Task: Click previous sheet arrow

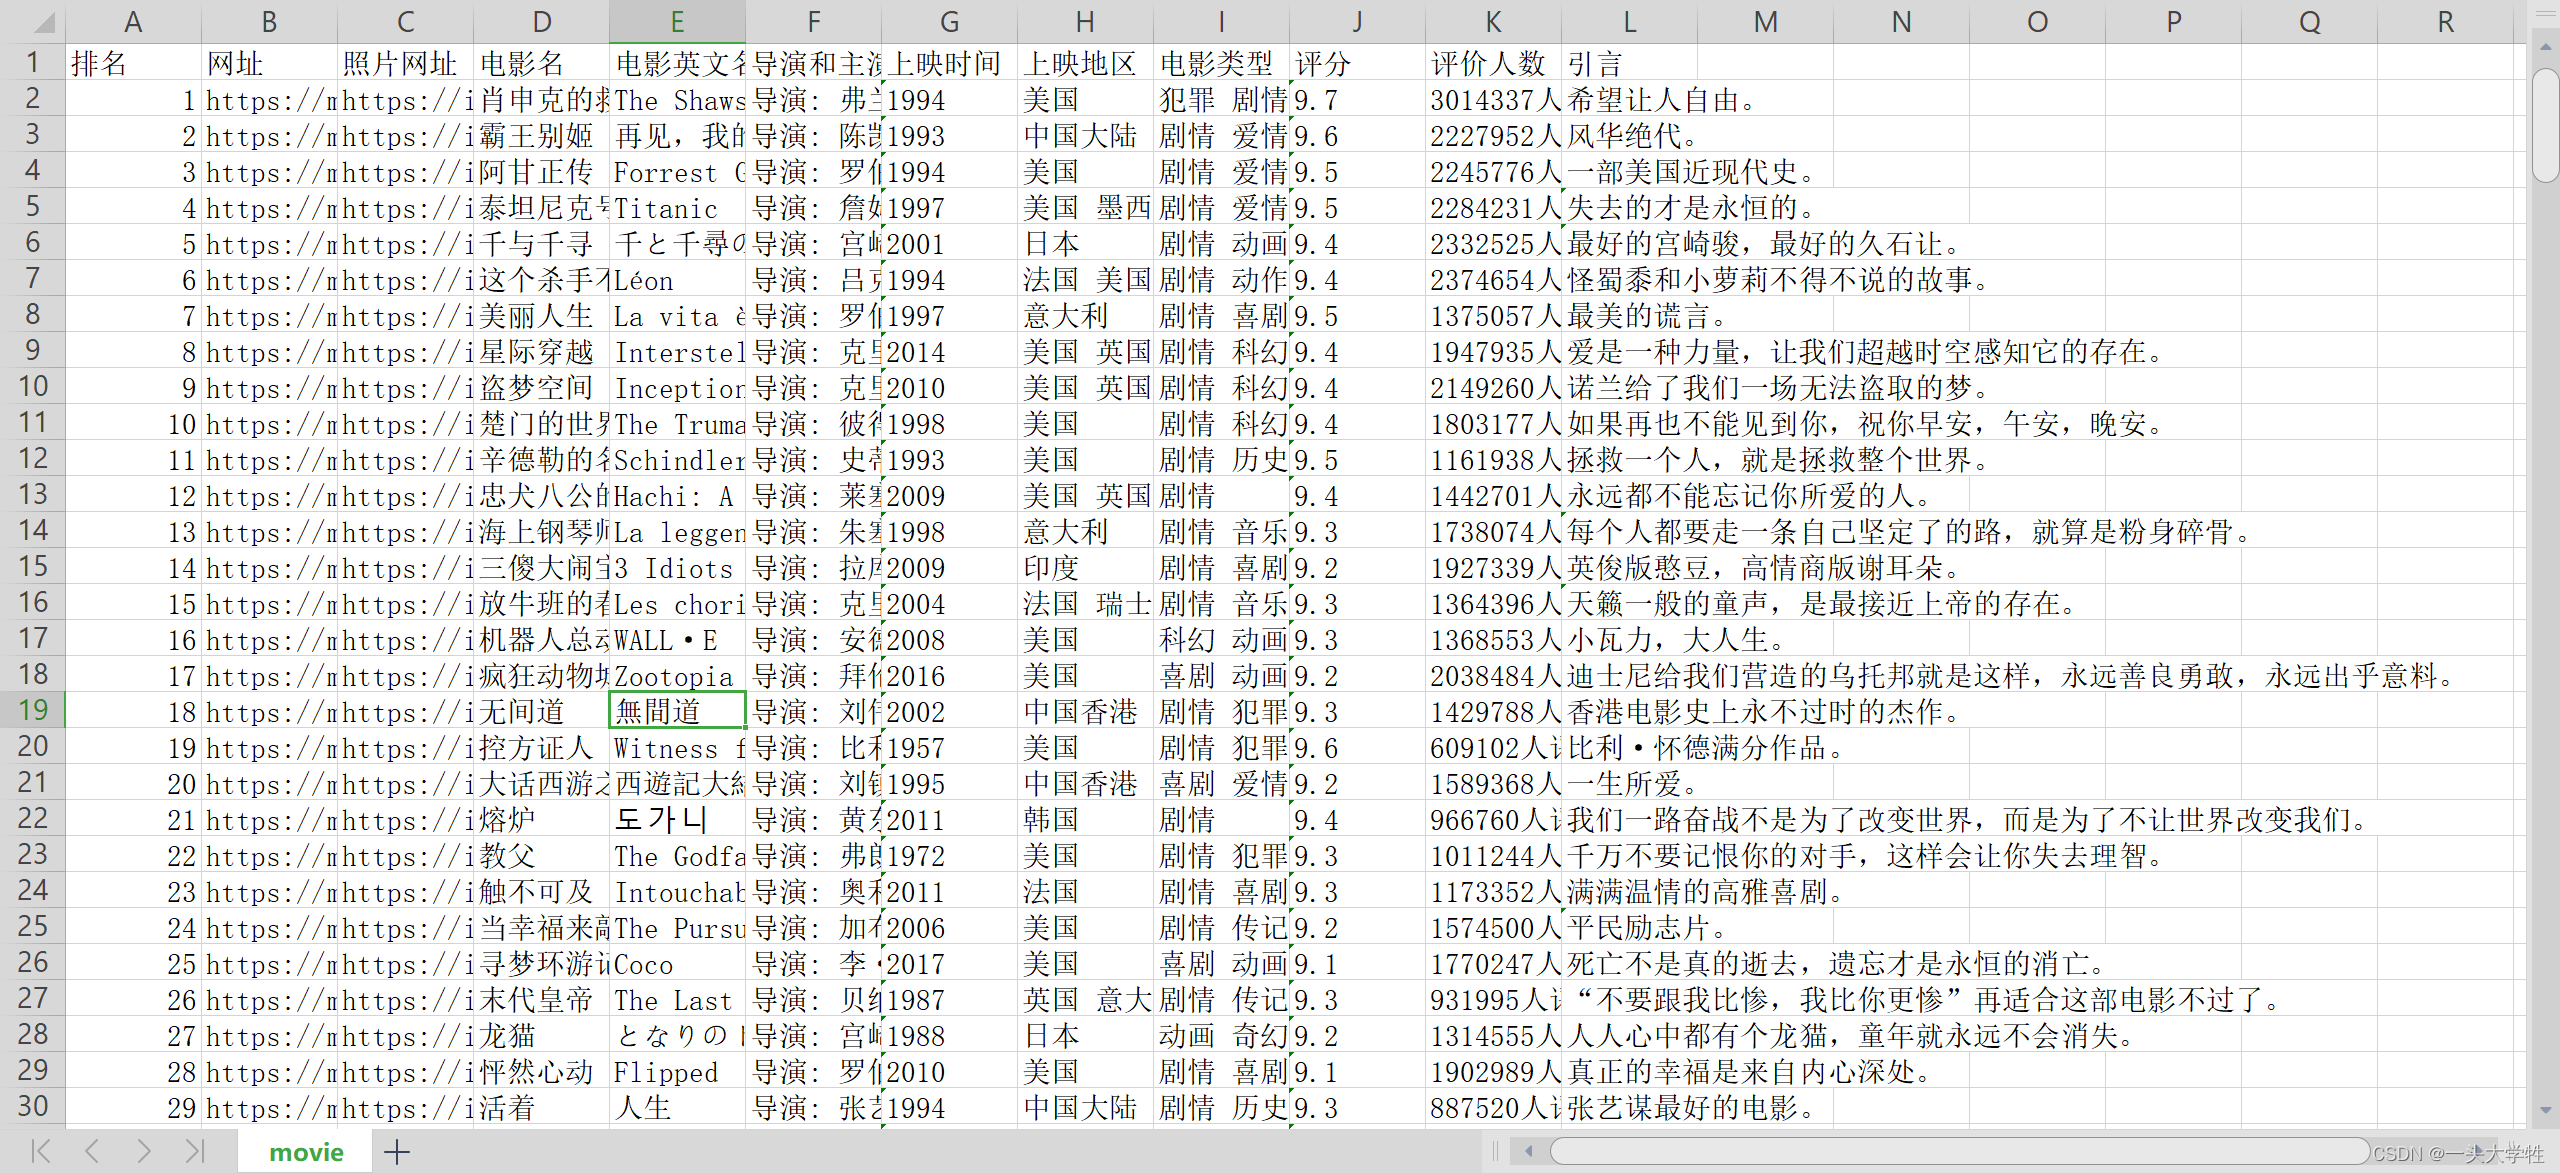Action: point(92,1151)
